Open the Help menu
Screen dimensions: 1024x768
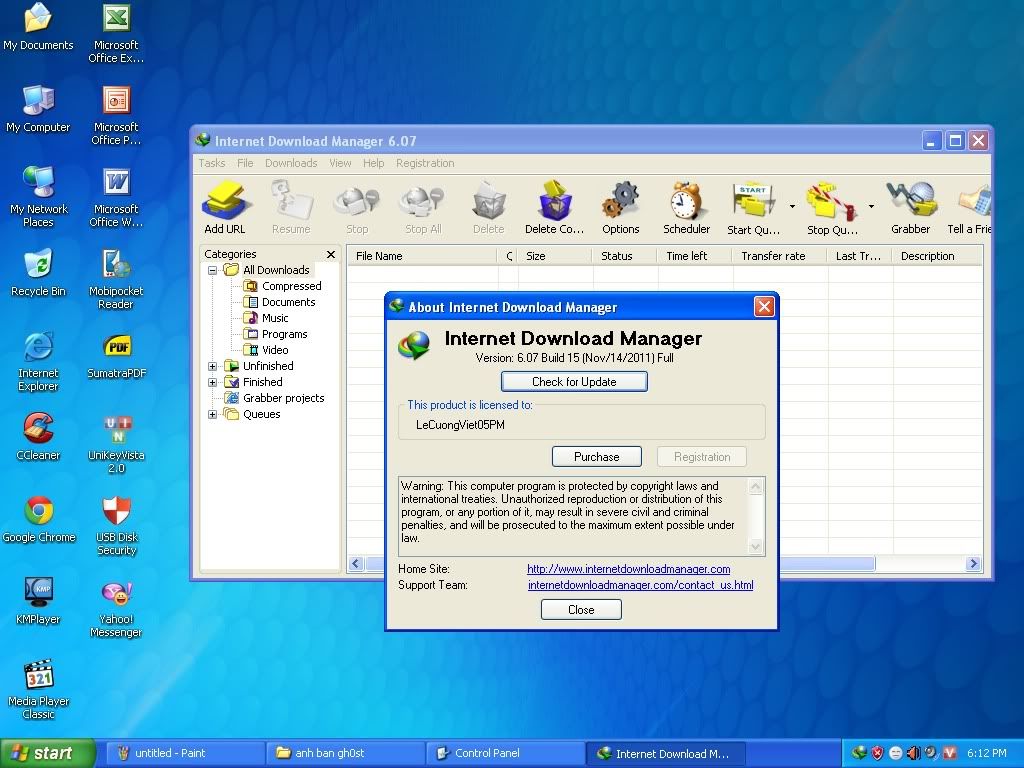click(374, 163)
